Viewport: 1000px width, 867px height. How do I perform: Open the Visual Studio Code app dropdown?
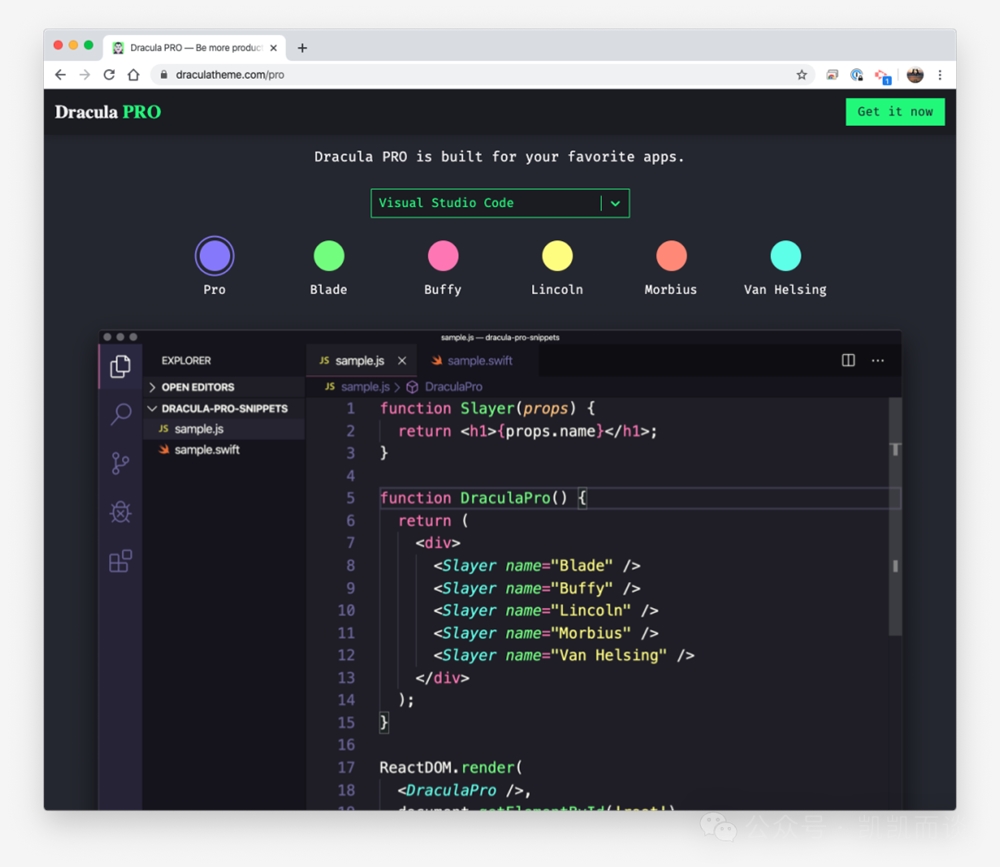point(500,203)
